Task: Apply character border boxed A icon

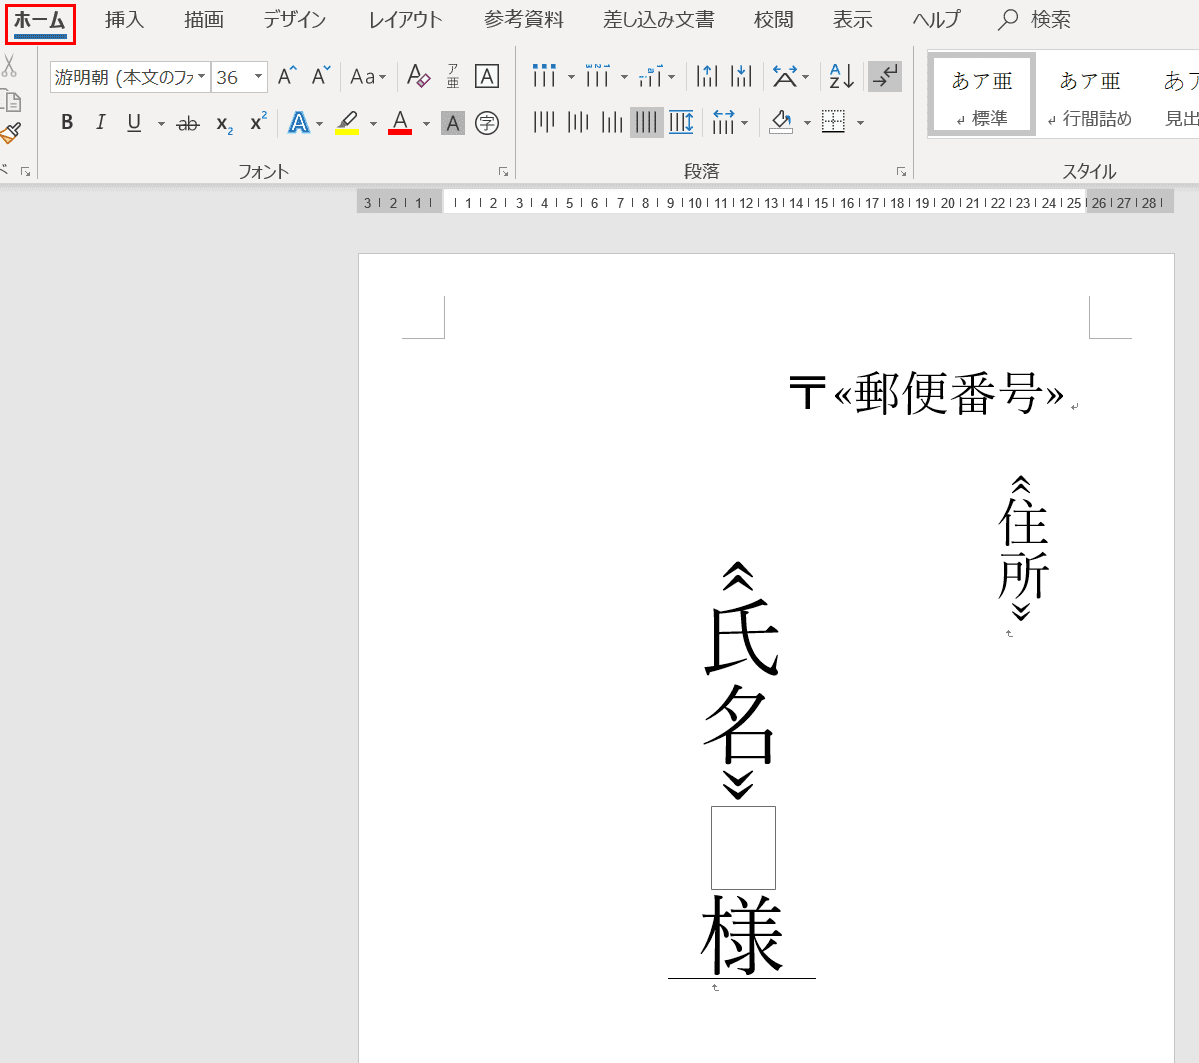Action: tap(487, 76)
